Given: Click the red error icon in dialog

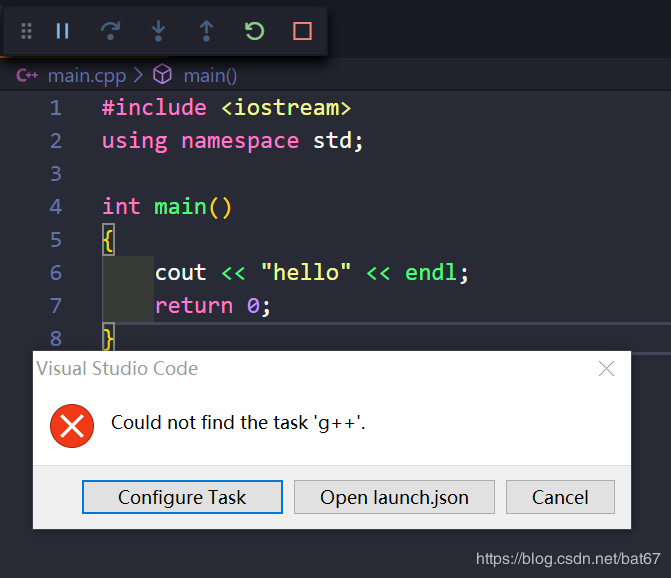Looking at the screenshot, I should 72,426.
